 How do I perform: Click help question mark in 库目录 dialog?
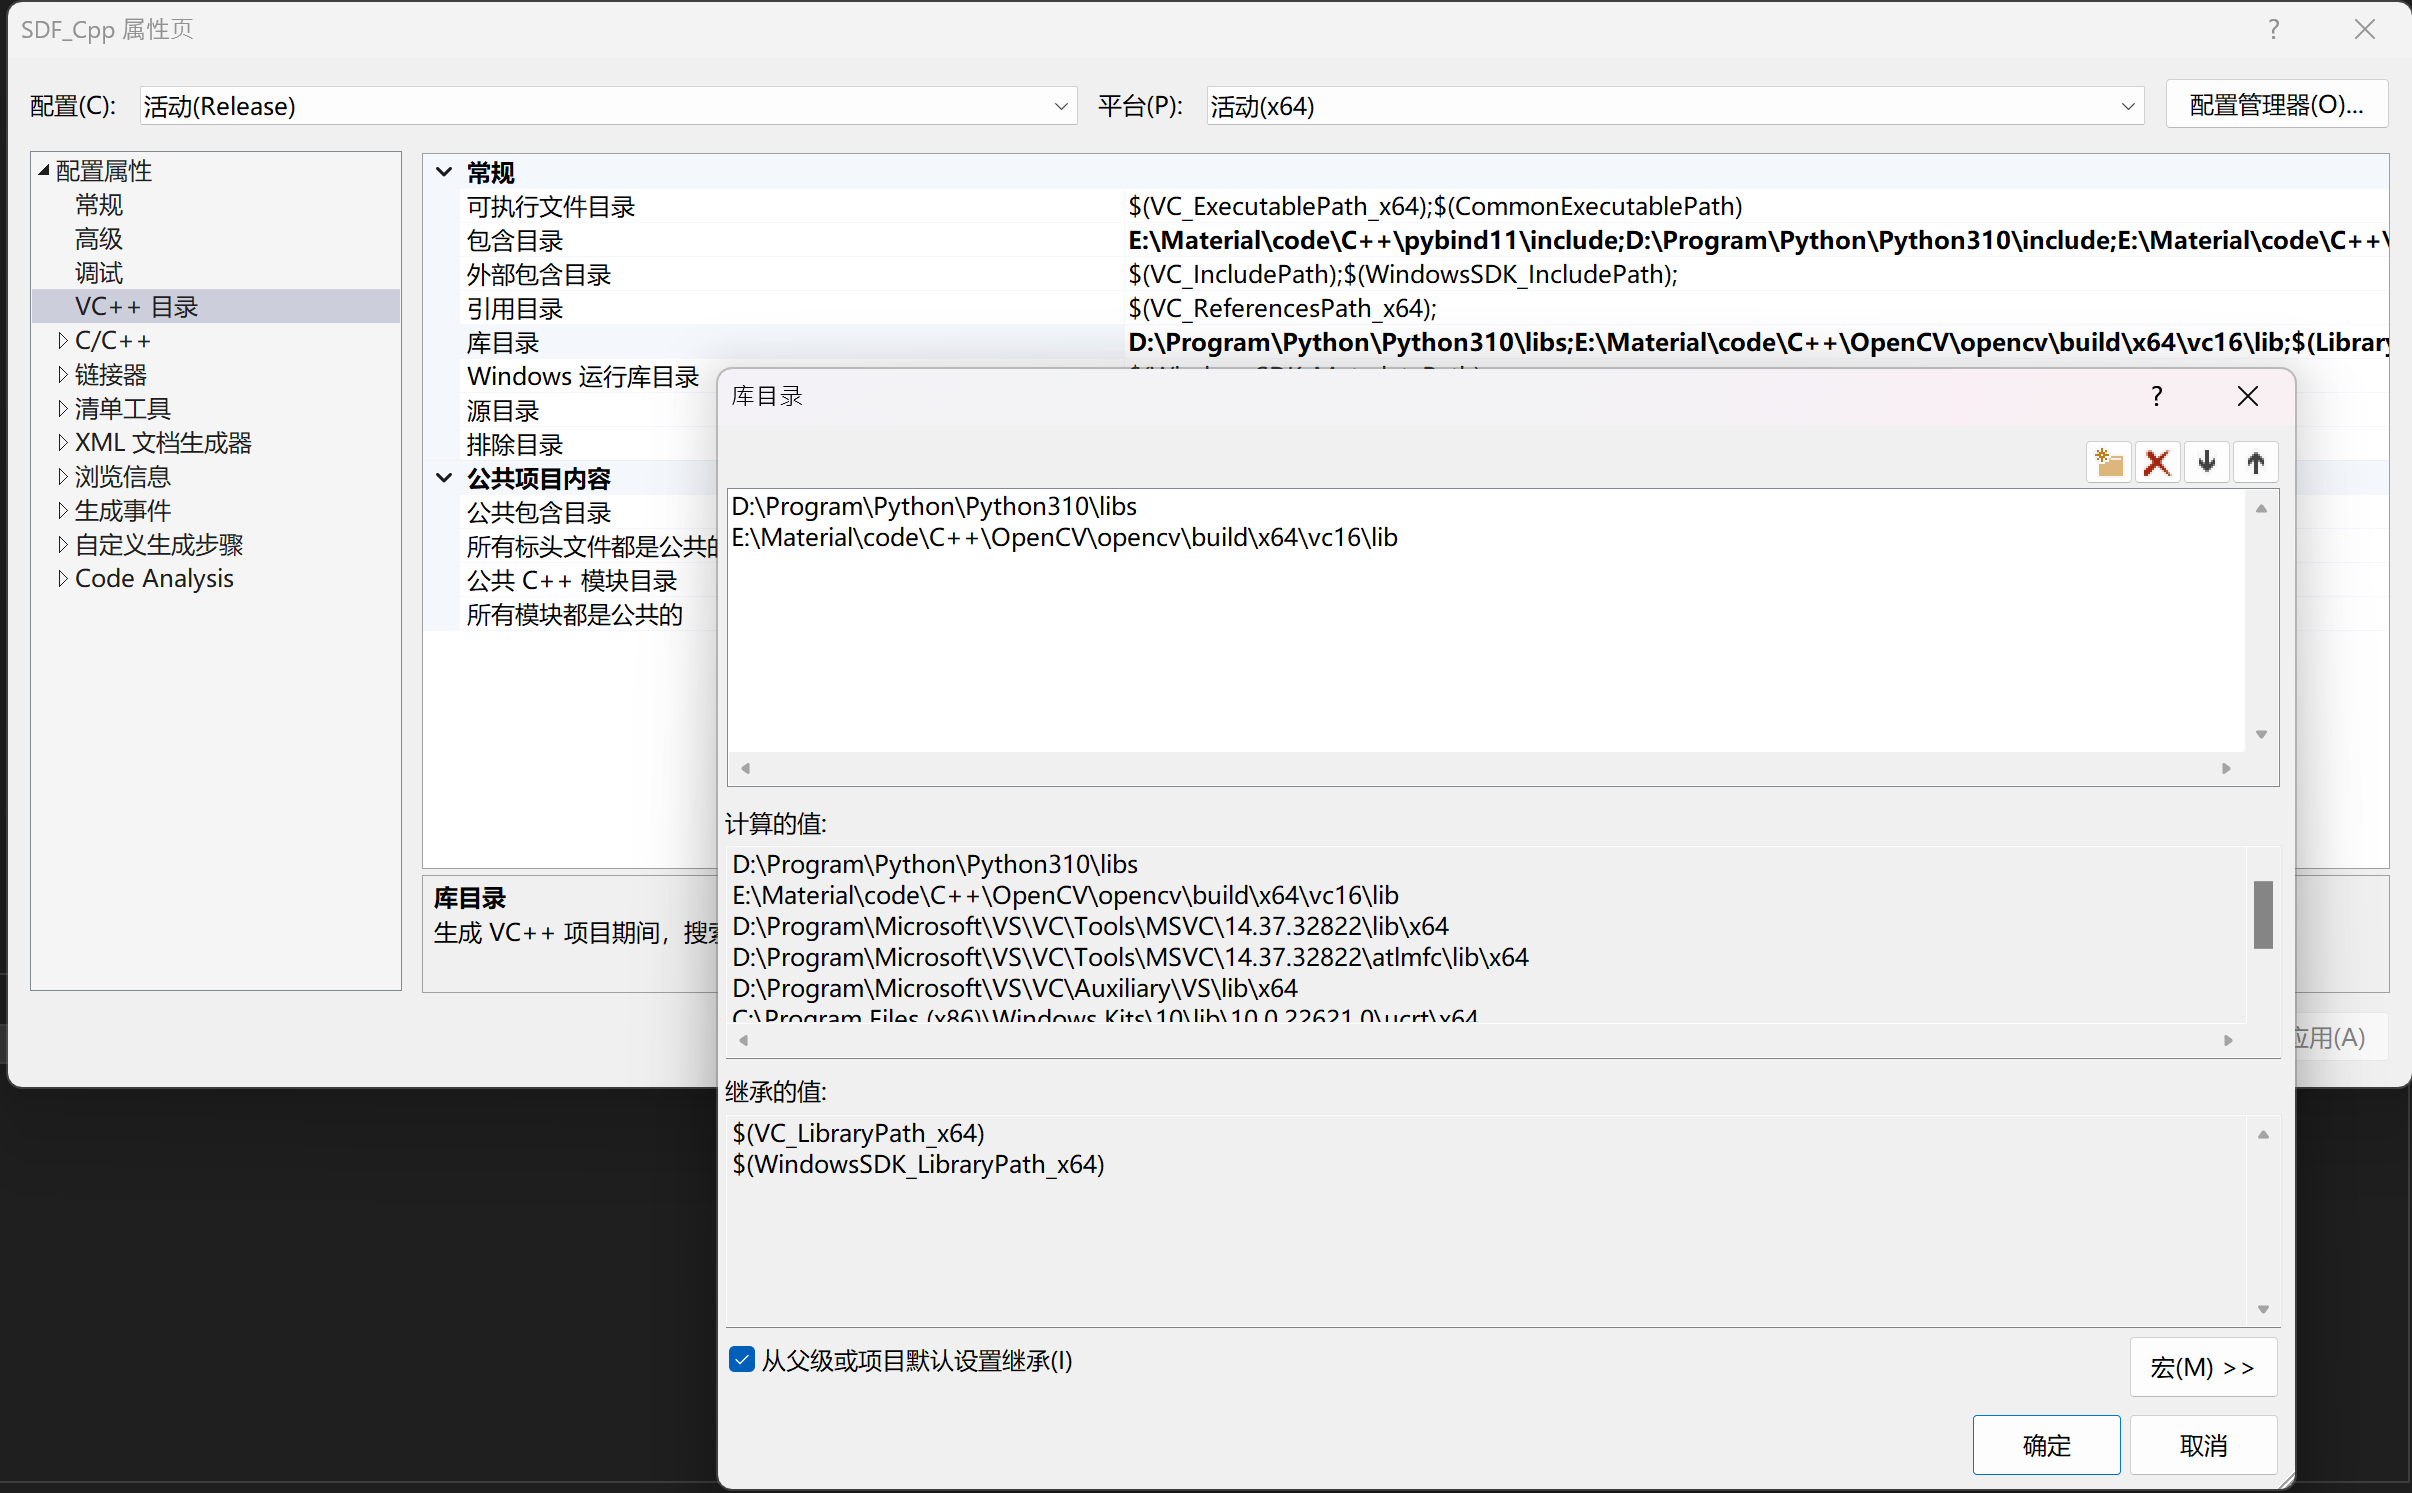2157,397
